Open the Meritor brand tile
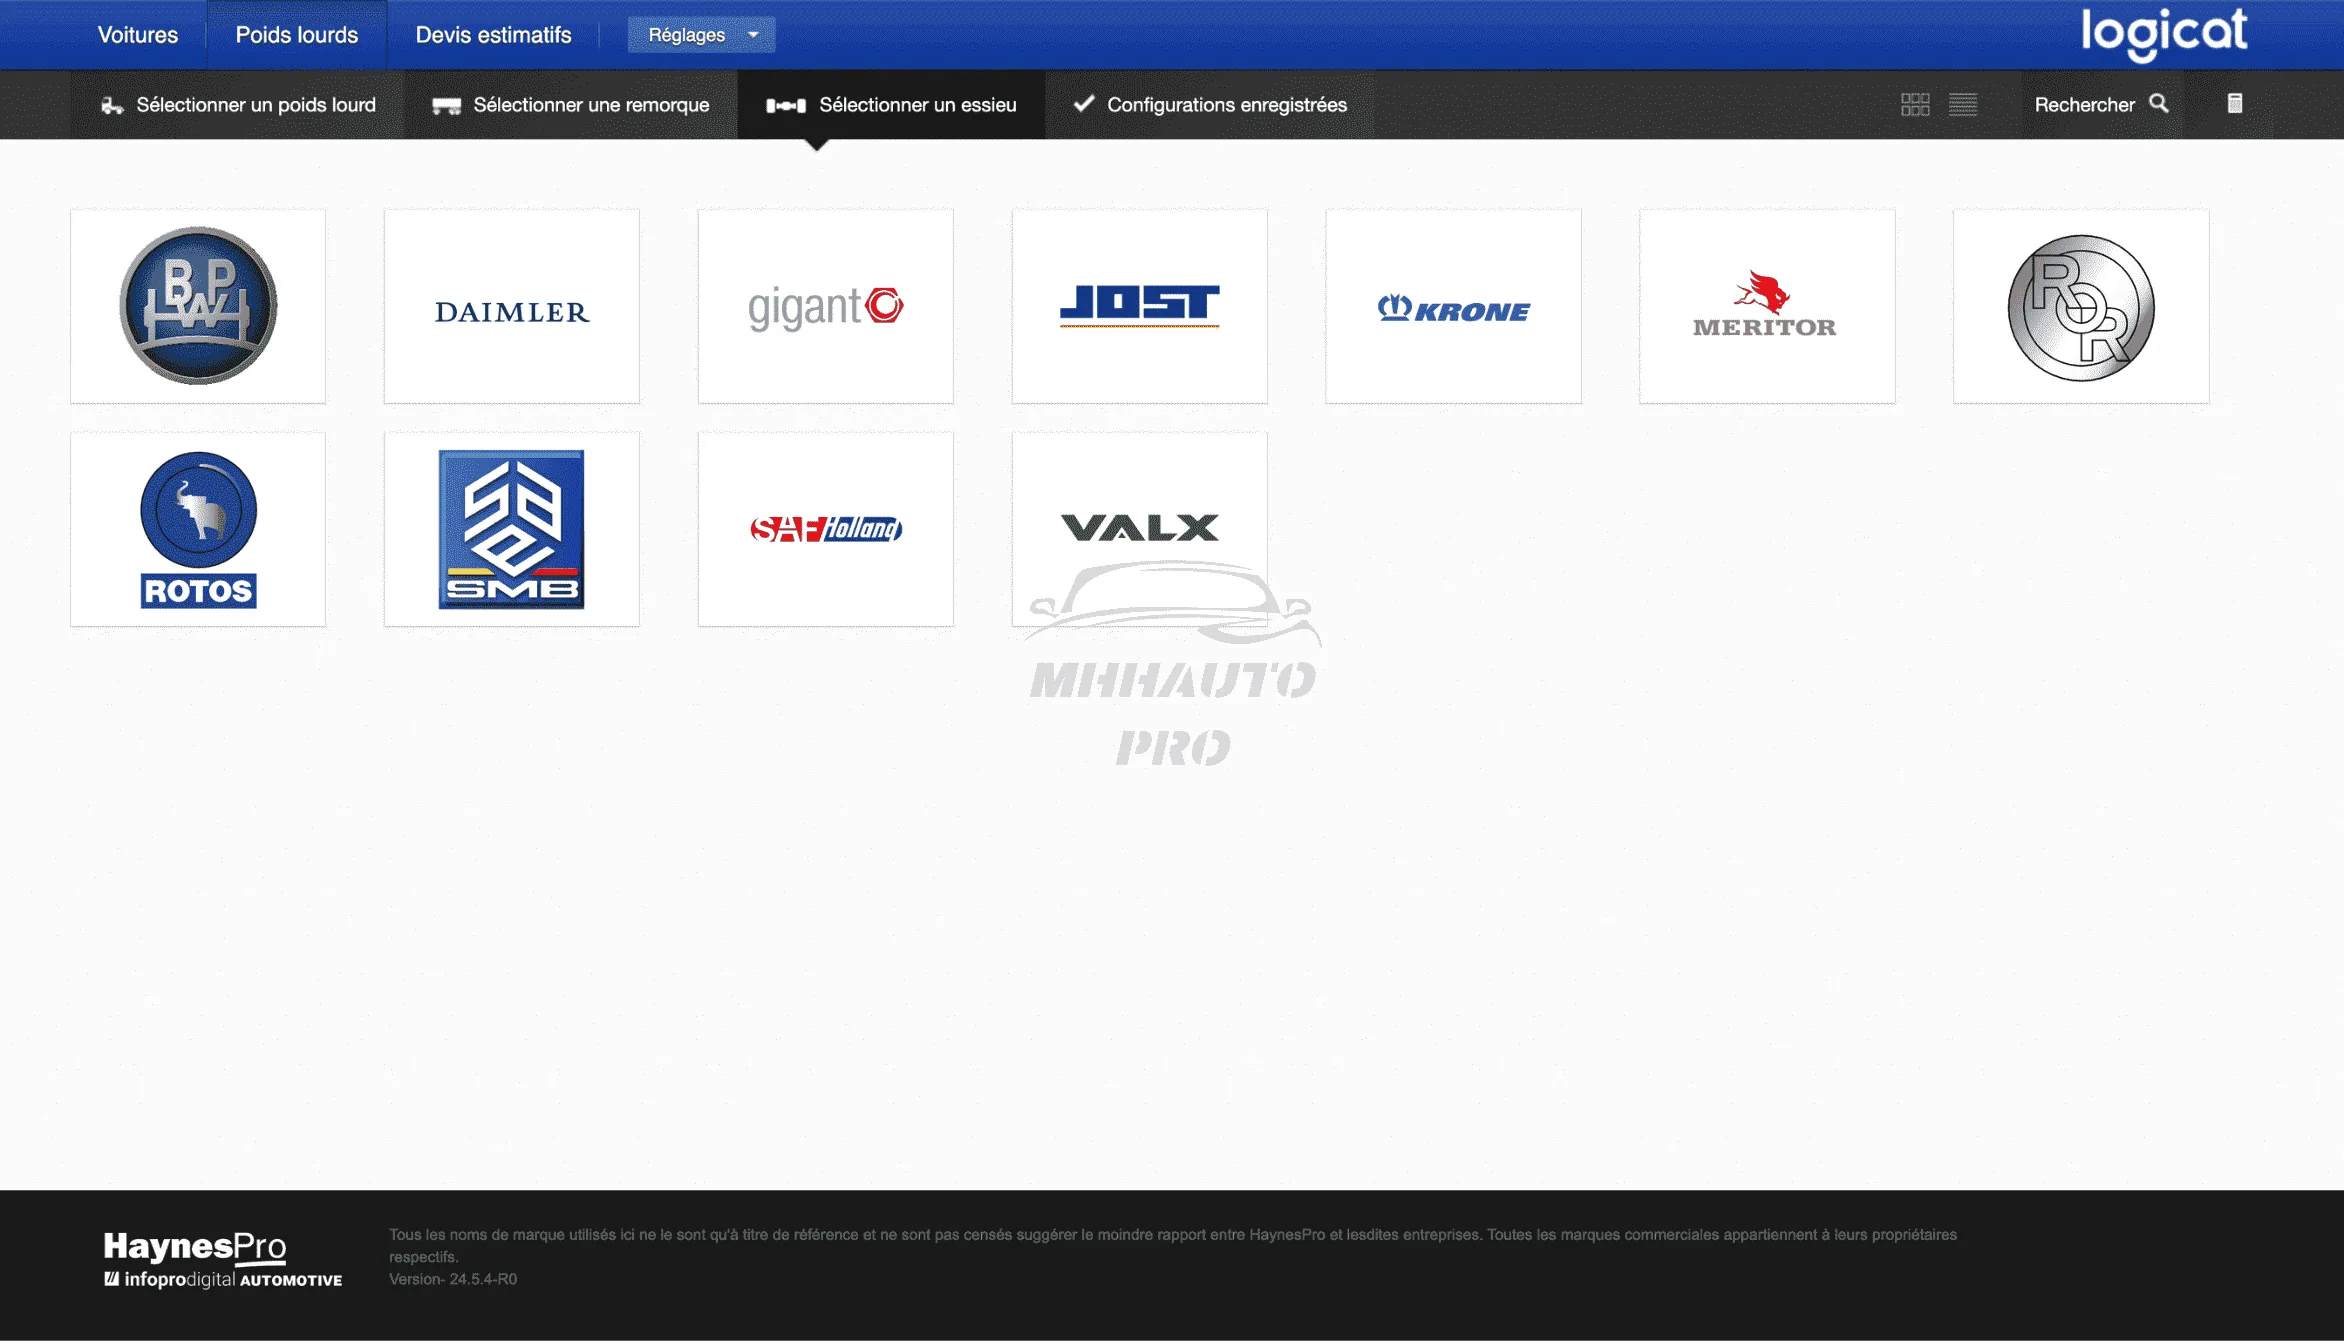 tap(1766, 306)
